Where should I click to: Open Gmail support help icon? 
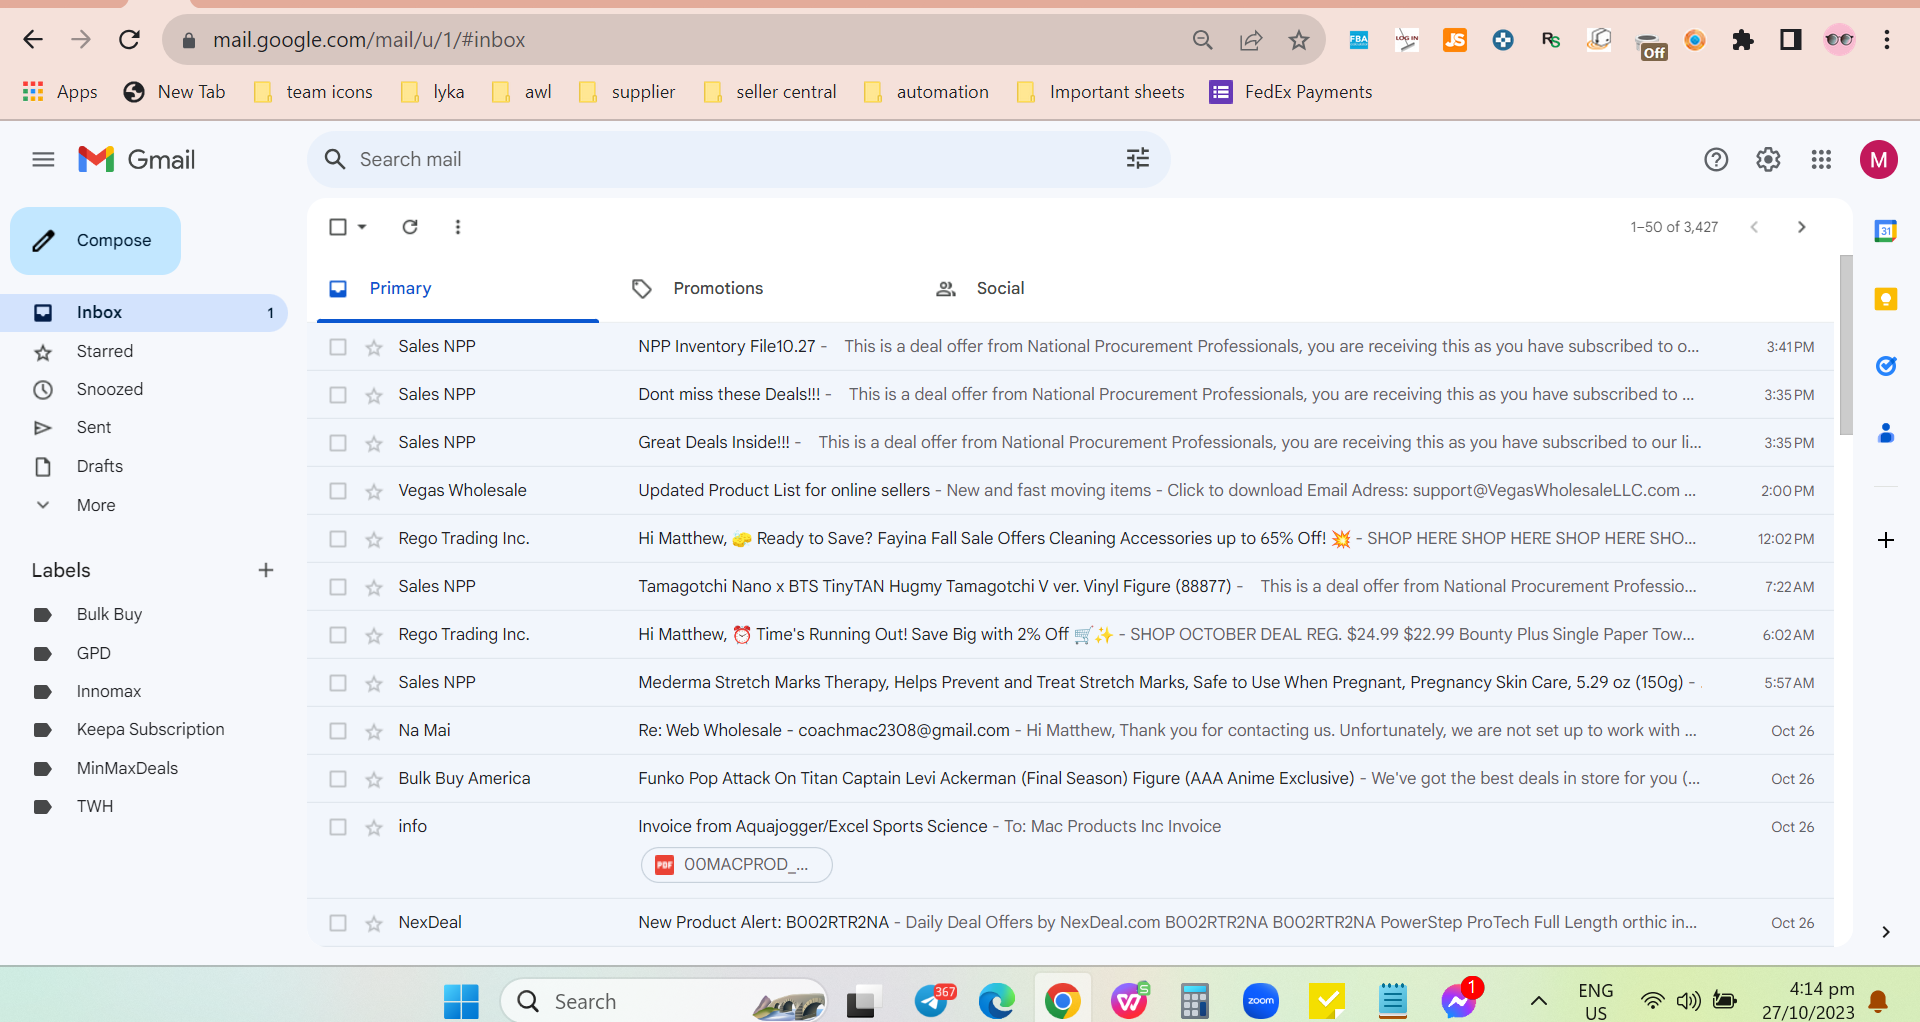(1716, 160)
